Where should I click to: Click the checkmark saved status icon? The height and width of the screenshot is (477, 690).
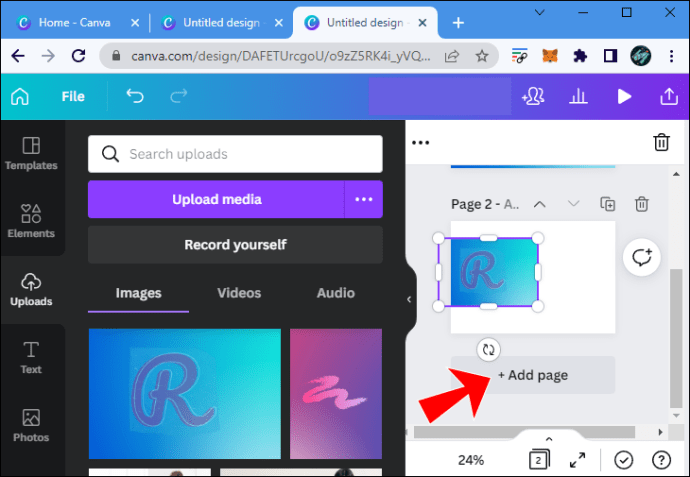click(x=624, y=460)
